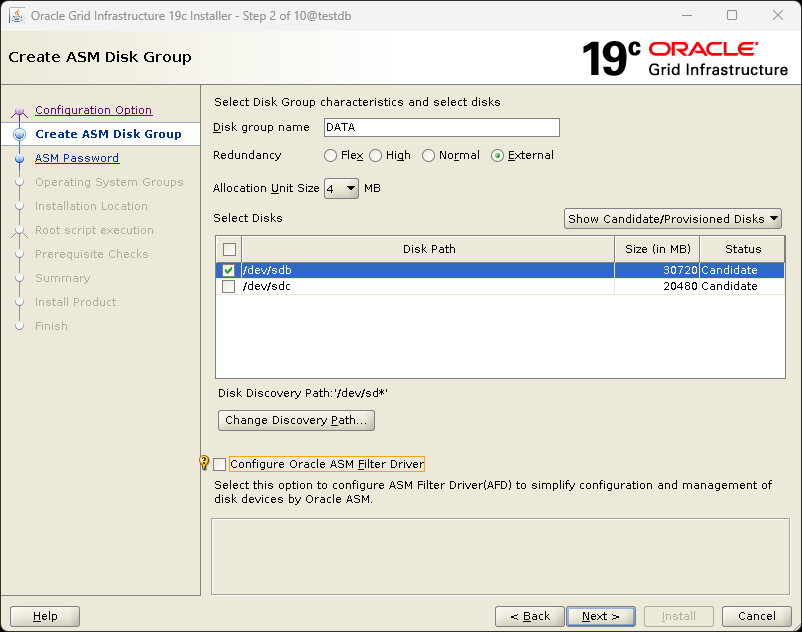Viewport: 802px width, 632px height.
Task: Click the Java installer icon in title bar
Action: point(17,15)
